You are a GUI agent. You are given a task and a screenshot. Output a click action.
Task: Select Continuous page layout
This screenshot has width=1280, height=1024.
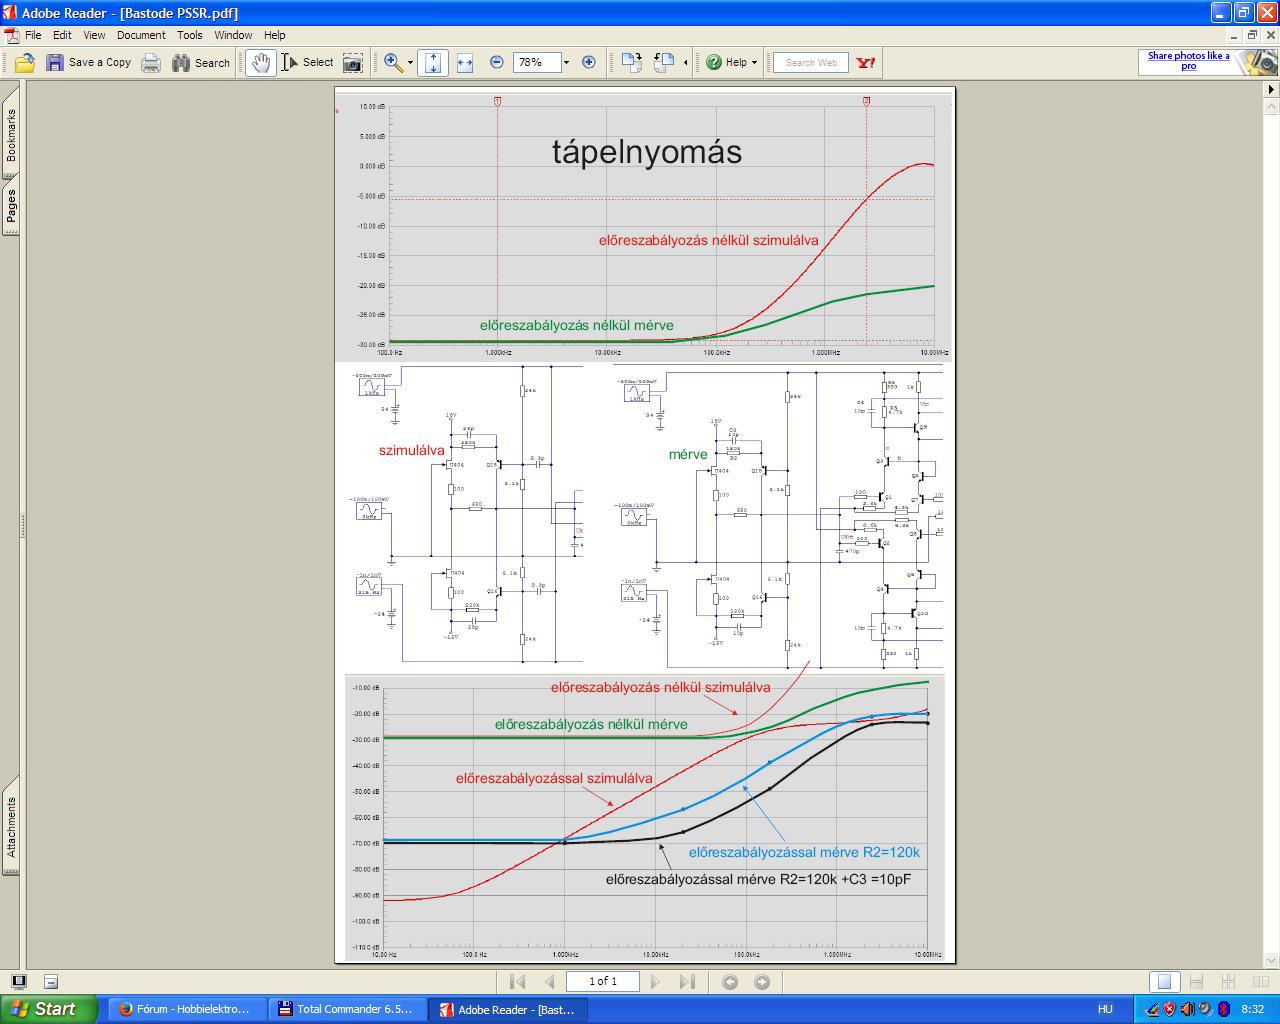(1196, 982)
